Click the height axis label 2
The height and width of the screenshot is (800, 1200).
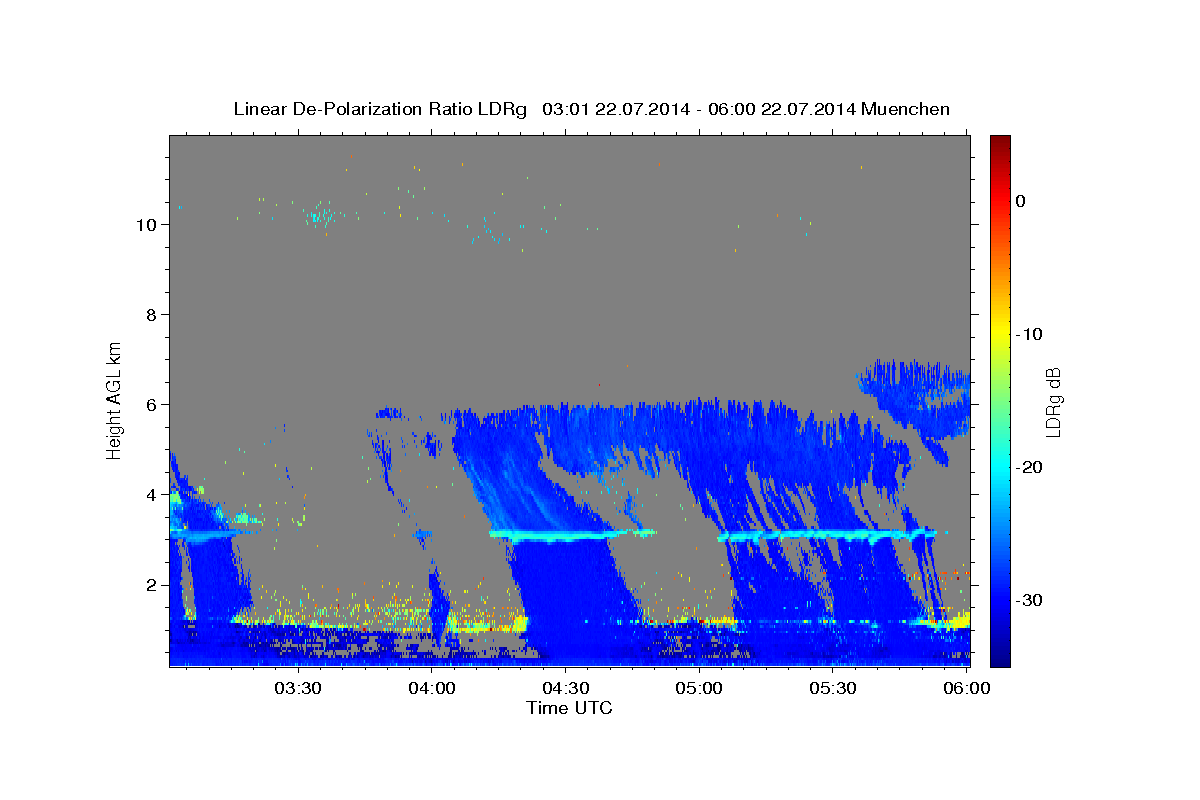pyautogui.click(x=150, y=585)
